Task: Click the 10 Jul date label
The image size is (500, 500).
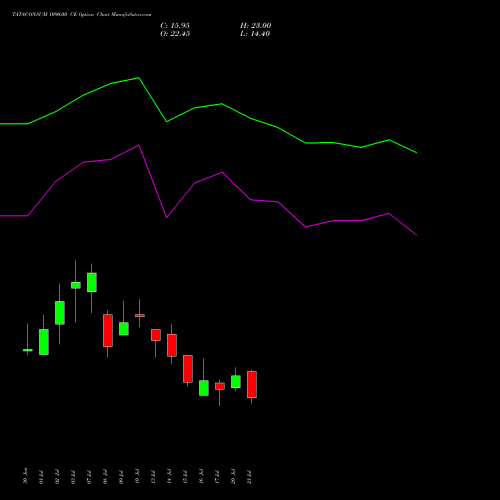Action: click(137, 477)
